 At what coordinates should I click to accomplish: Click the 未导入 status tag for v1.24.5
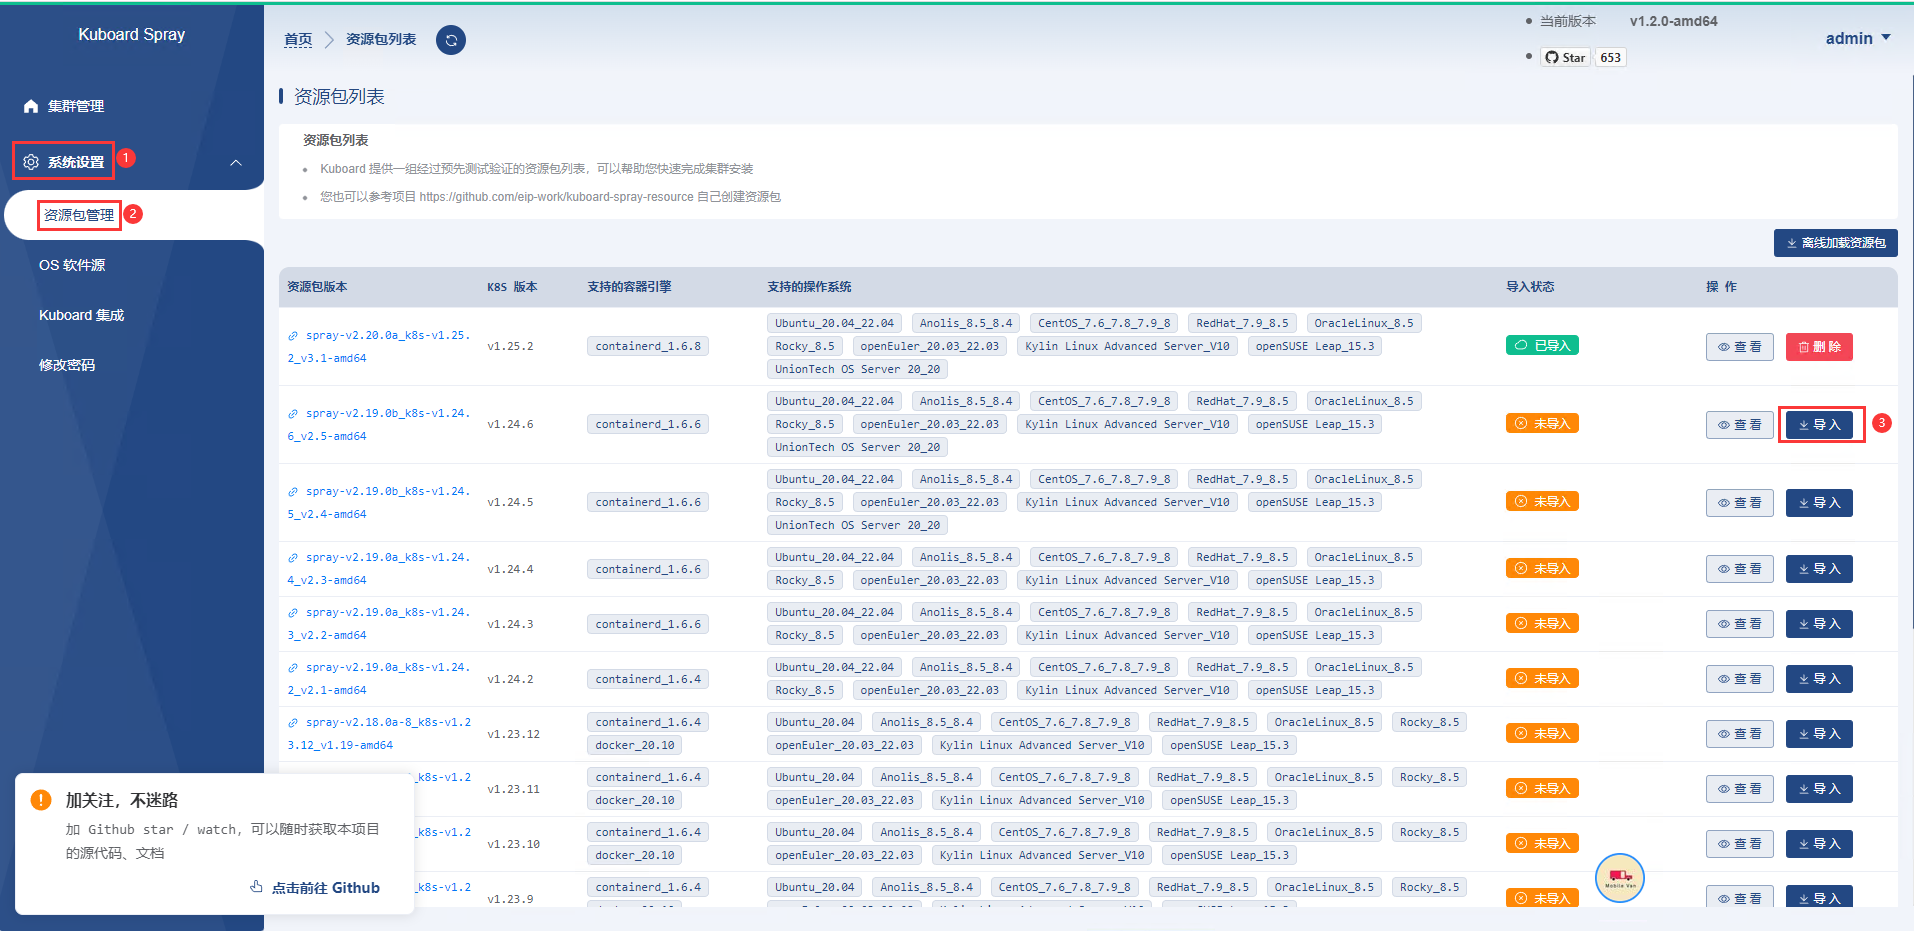tap(1542, 502)
